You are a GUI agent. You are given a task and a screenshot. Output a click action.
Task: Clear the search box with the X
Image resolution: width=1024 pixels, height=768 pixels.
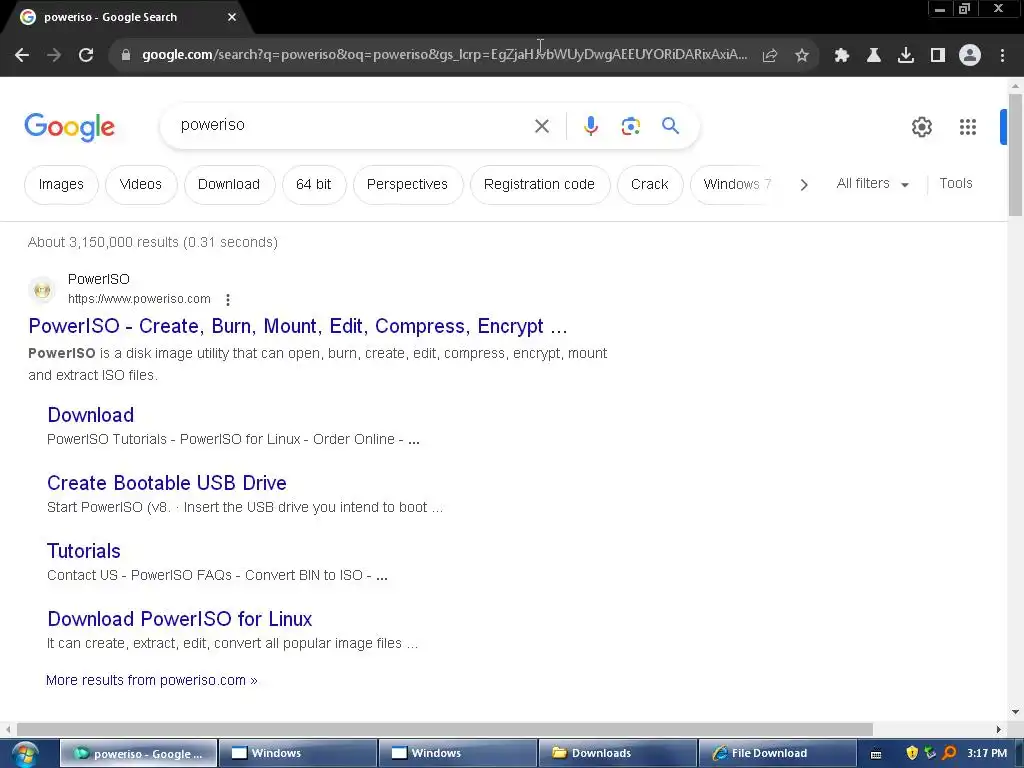coord(542,126)
